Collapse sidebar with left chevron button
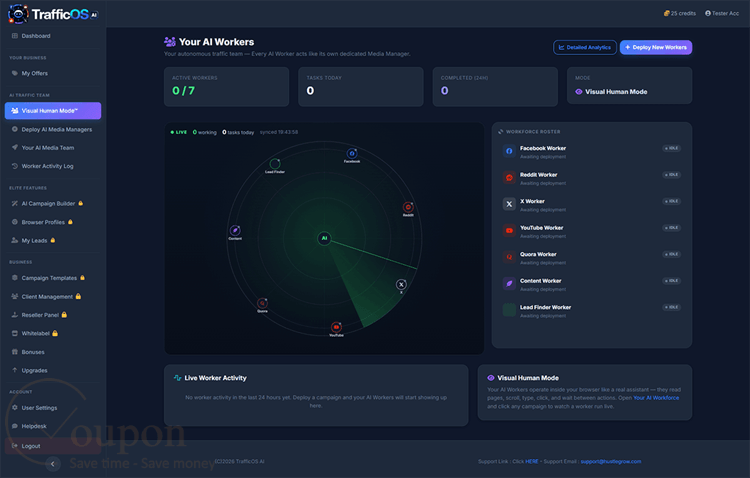 tap(53, 463)
